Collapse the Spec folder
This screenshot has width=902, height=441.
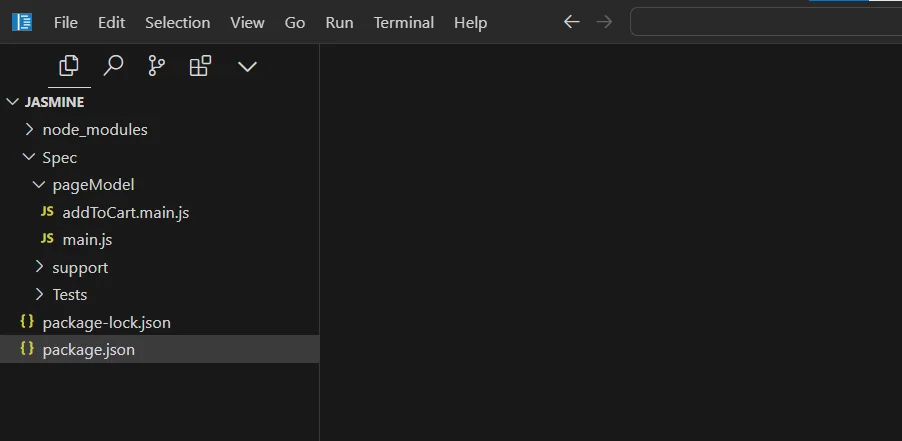59,158
